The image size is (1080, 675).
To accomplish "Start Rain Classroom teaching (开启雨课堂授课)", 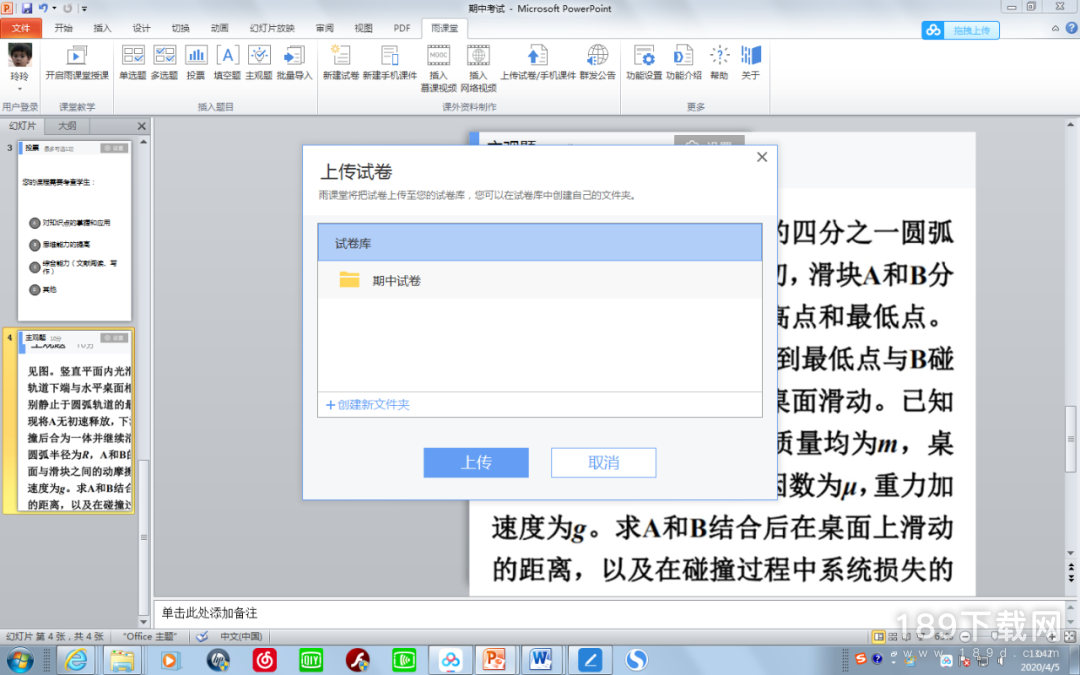I will coord(76,63).
